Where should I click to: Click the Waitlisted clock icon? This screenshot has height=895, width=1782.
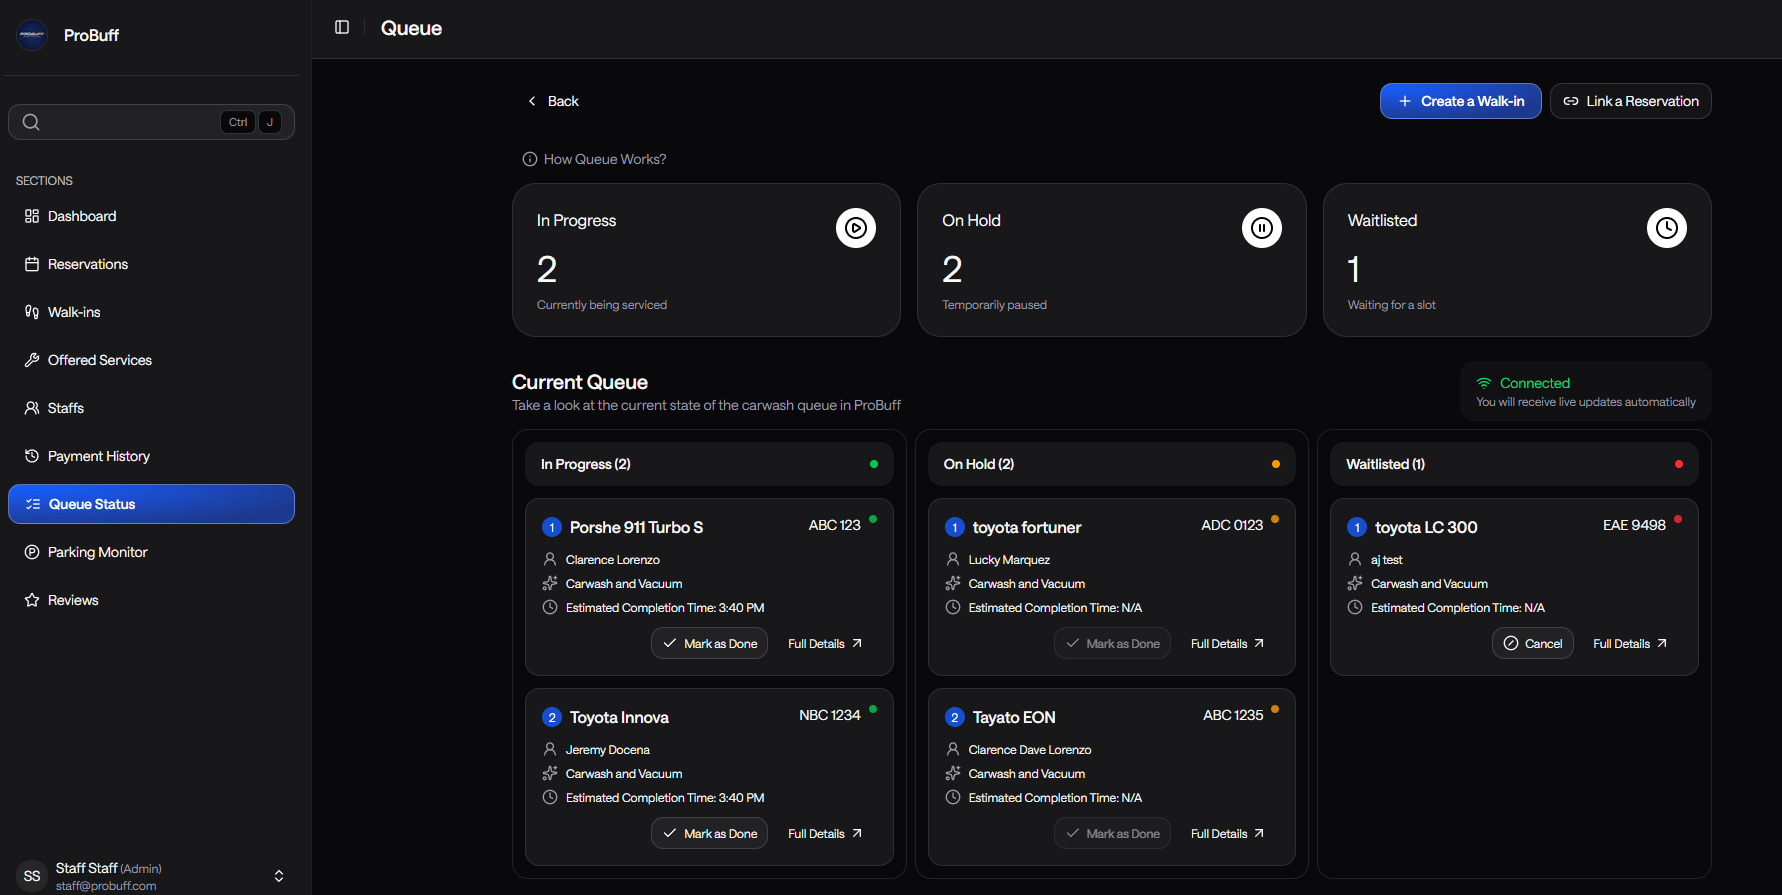tap(1667, 228)
